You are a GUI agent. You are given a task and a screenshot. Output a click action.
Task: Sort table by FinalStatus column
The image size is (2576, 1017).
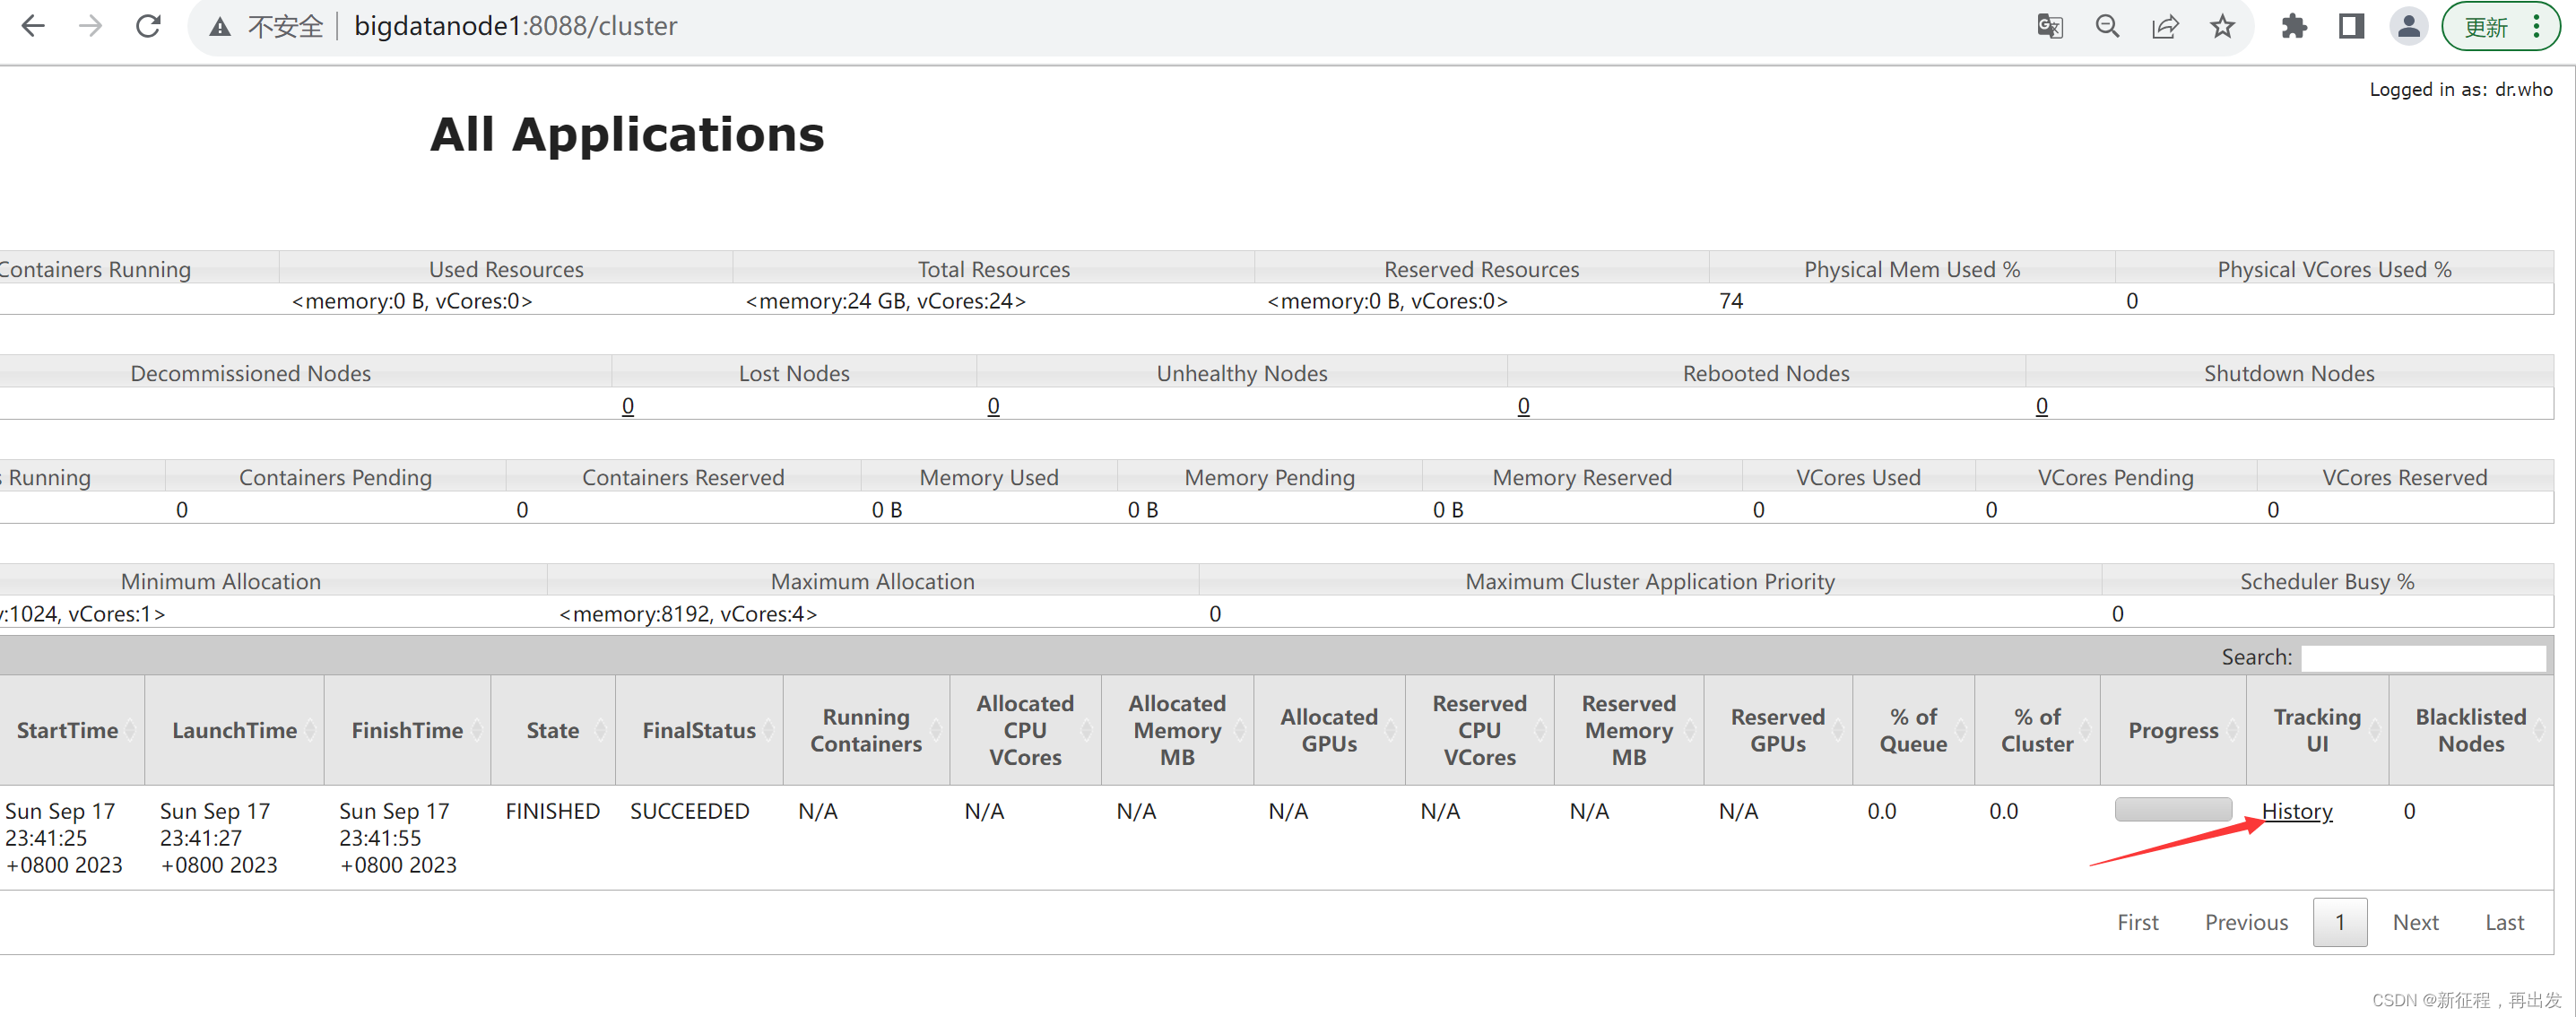(698, 731)
